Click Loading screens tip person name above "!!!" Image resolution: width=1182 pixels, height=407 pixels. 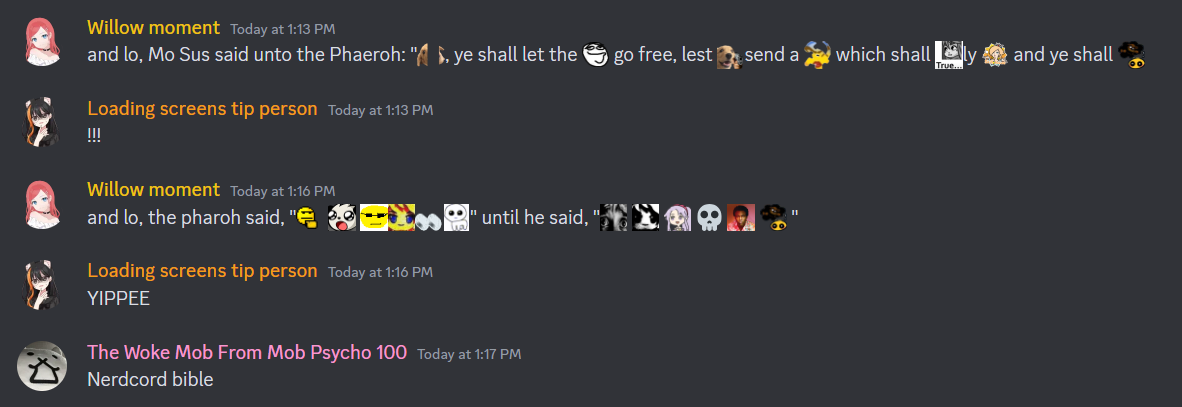pos(202,109)
